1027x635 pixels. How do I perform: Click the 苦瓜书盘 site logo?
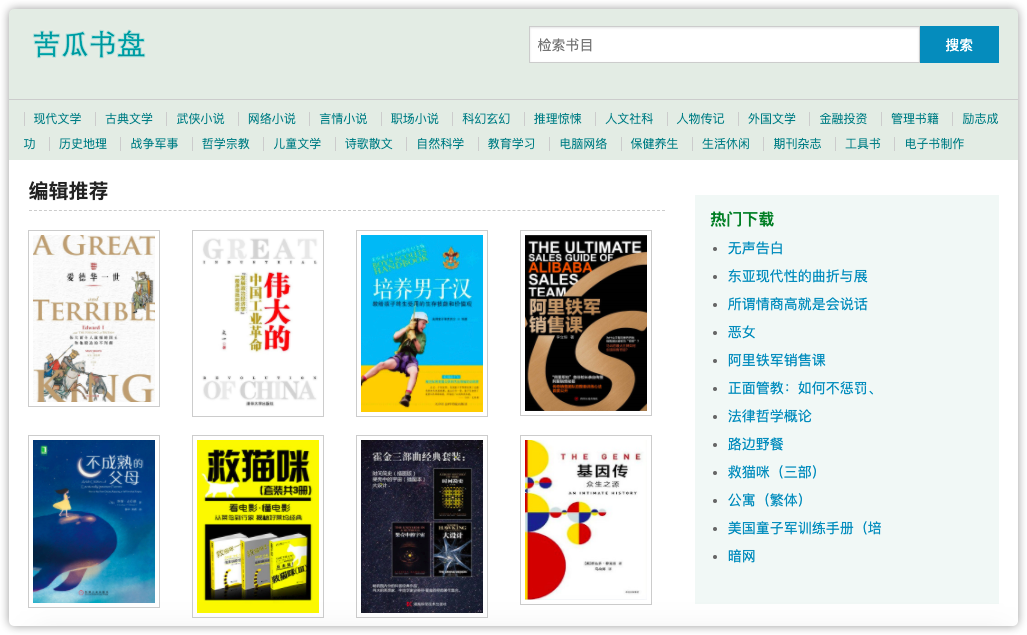(x=89, y=45)
